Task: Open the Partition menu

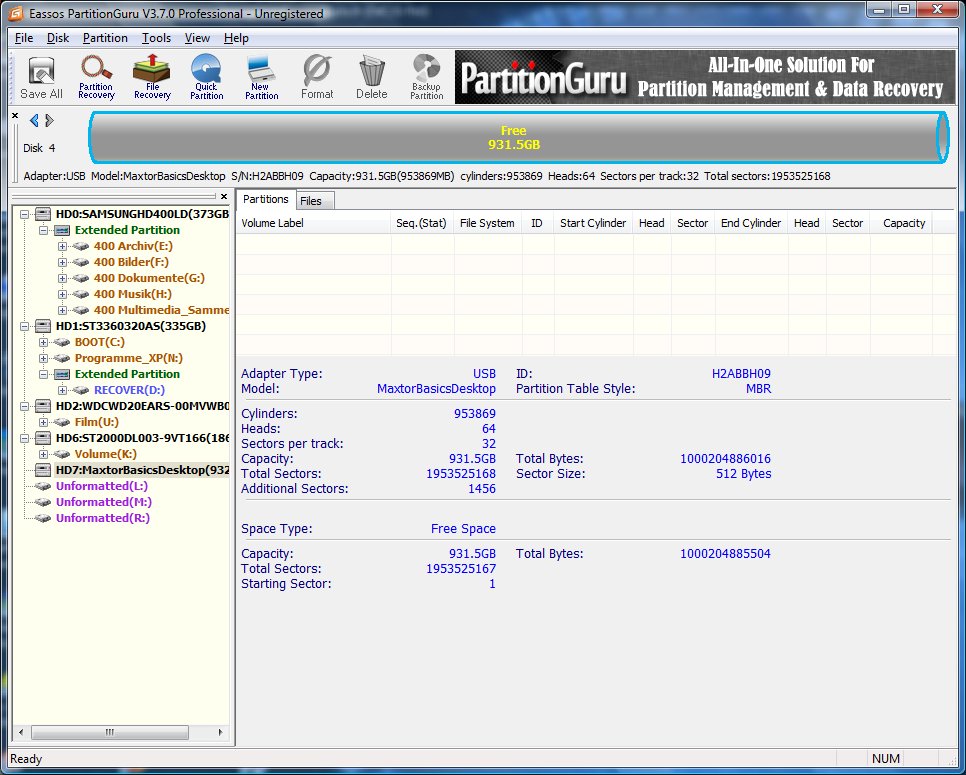Action: [105, 38]
